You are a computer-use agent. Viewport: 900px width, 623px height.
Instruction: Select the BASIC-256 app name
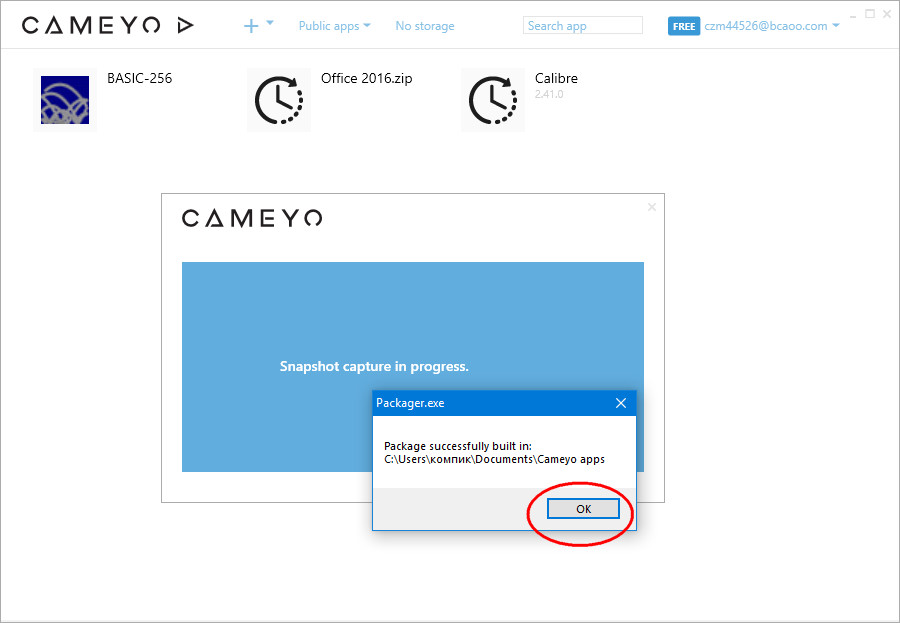[x=139, y=78]
